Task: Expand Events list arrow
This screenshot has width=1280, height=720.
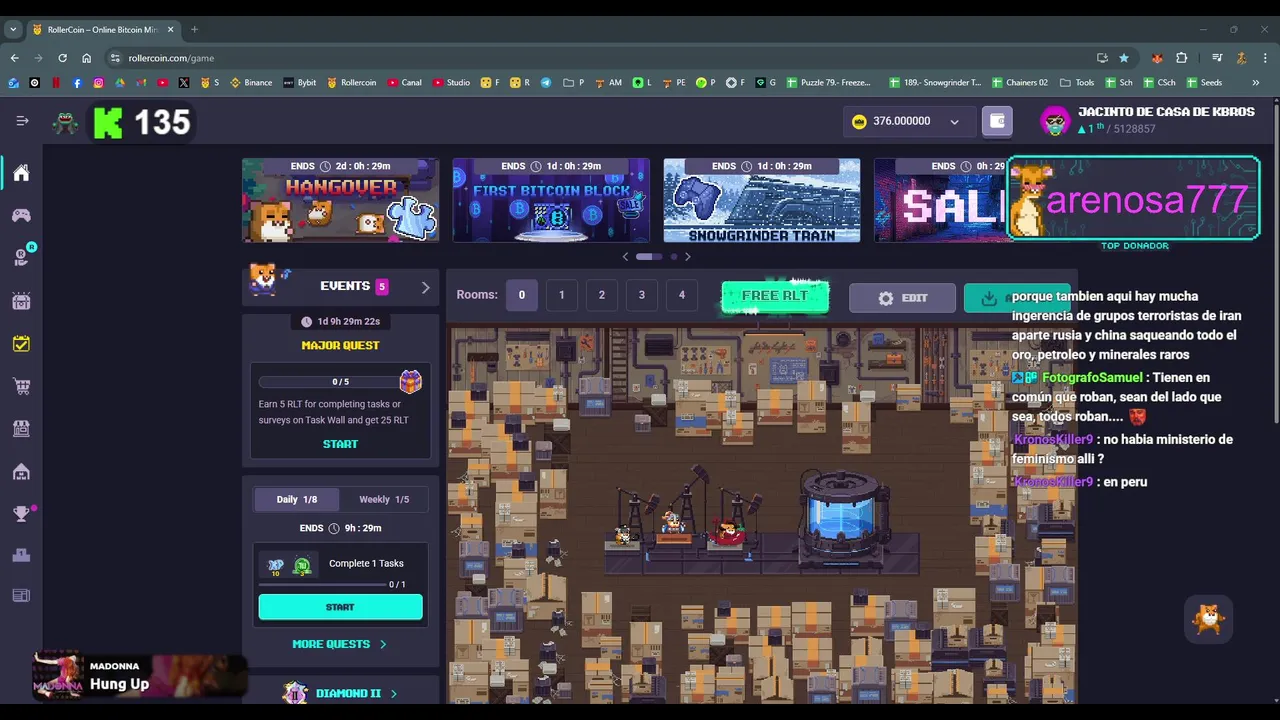Action: (425, 287)
